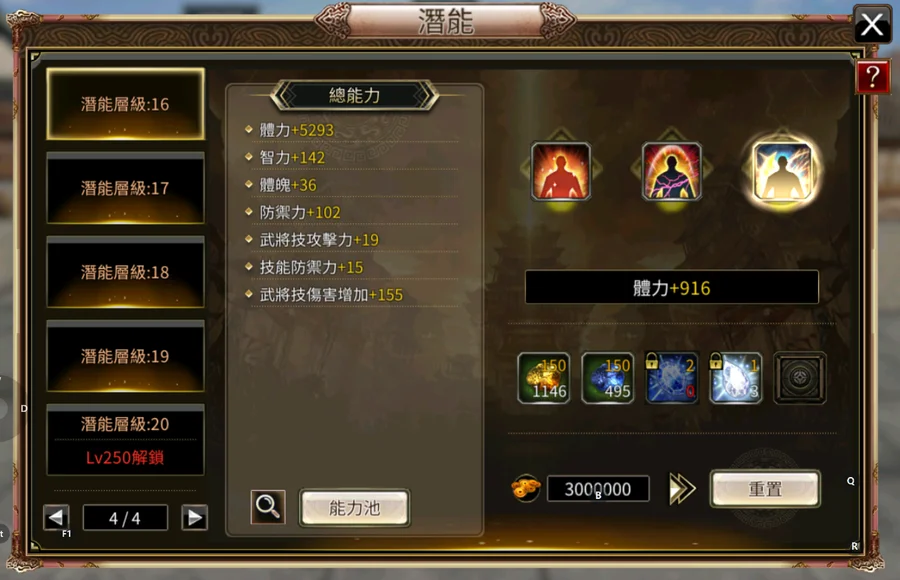Select 潛能層級:19 tab
This screenshot has height=580, width=900.
125,356
